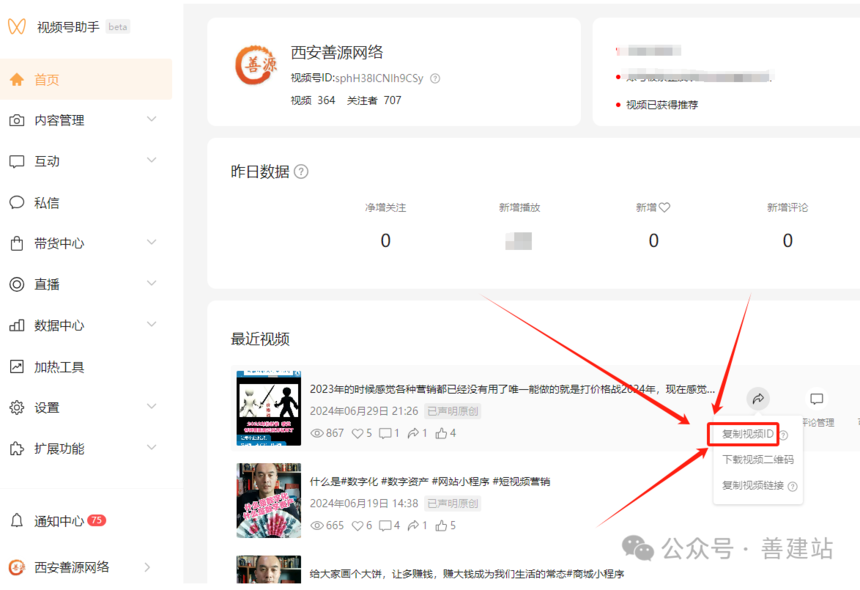Click the heart icon beside 新增
Screen dimensions: 860x590
(664, 207)
